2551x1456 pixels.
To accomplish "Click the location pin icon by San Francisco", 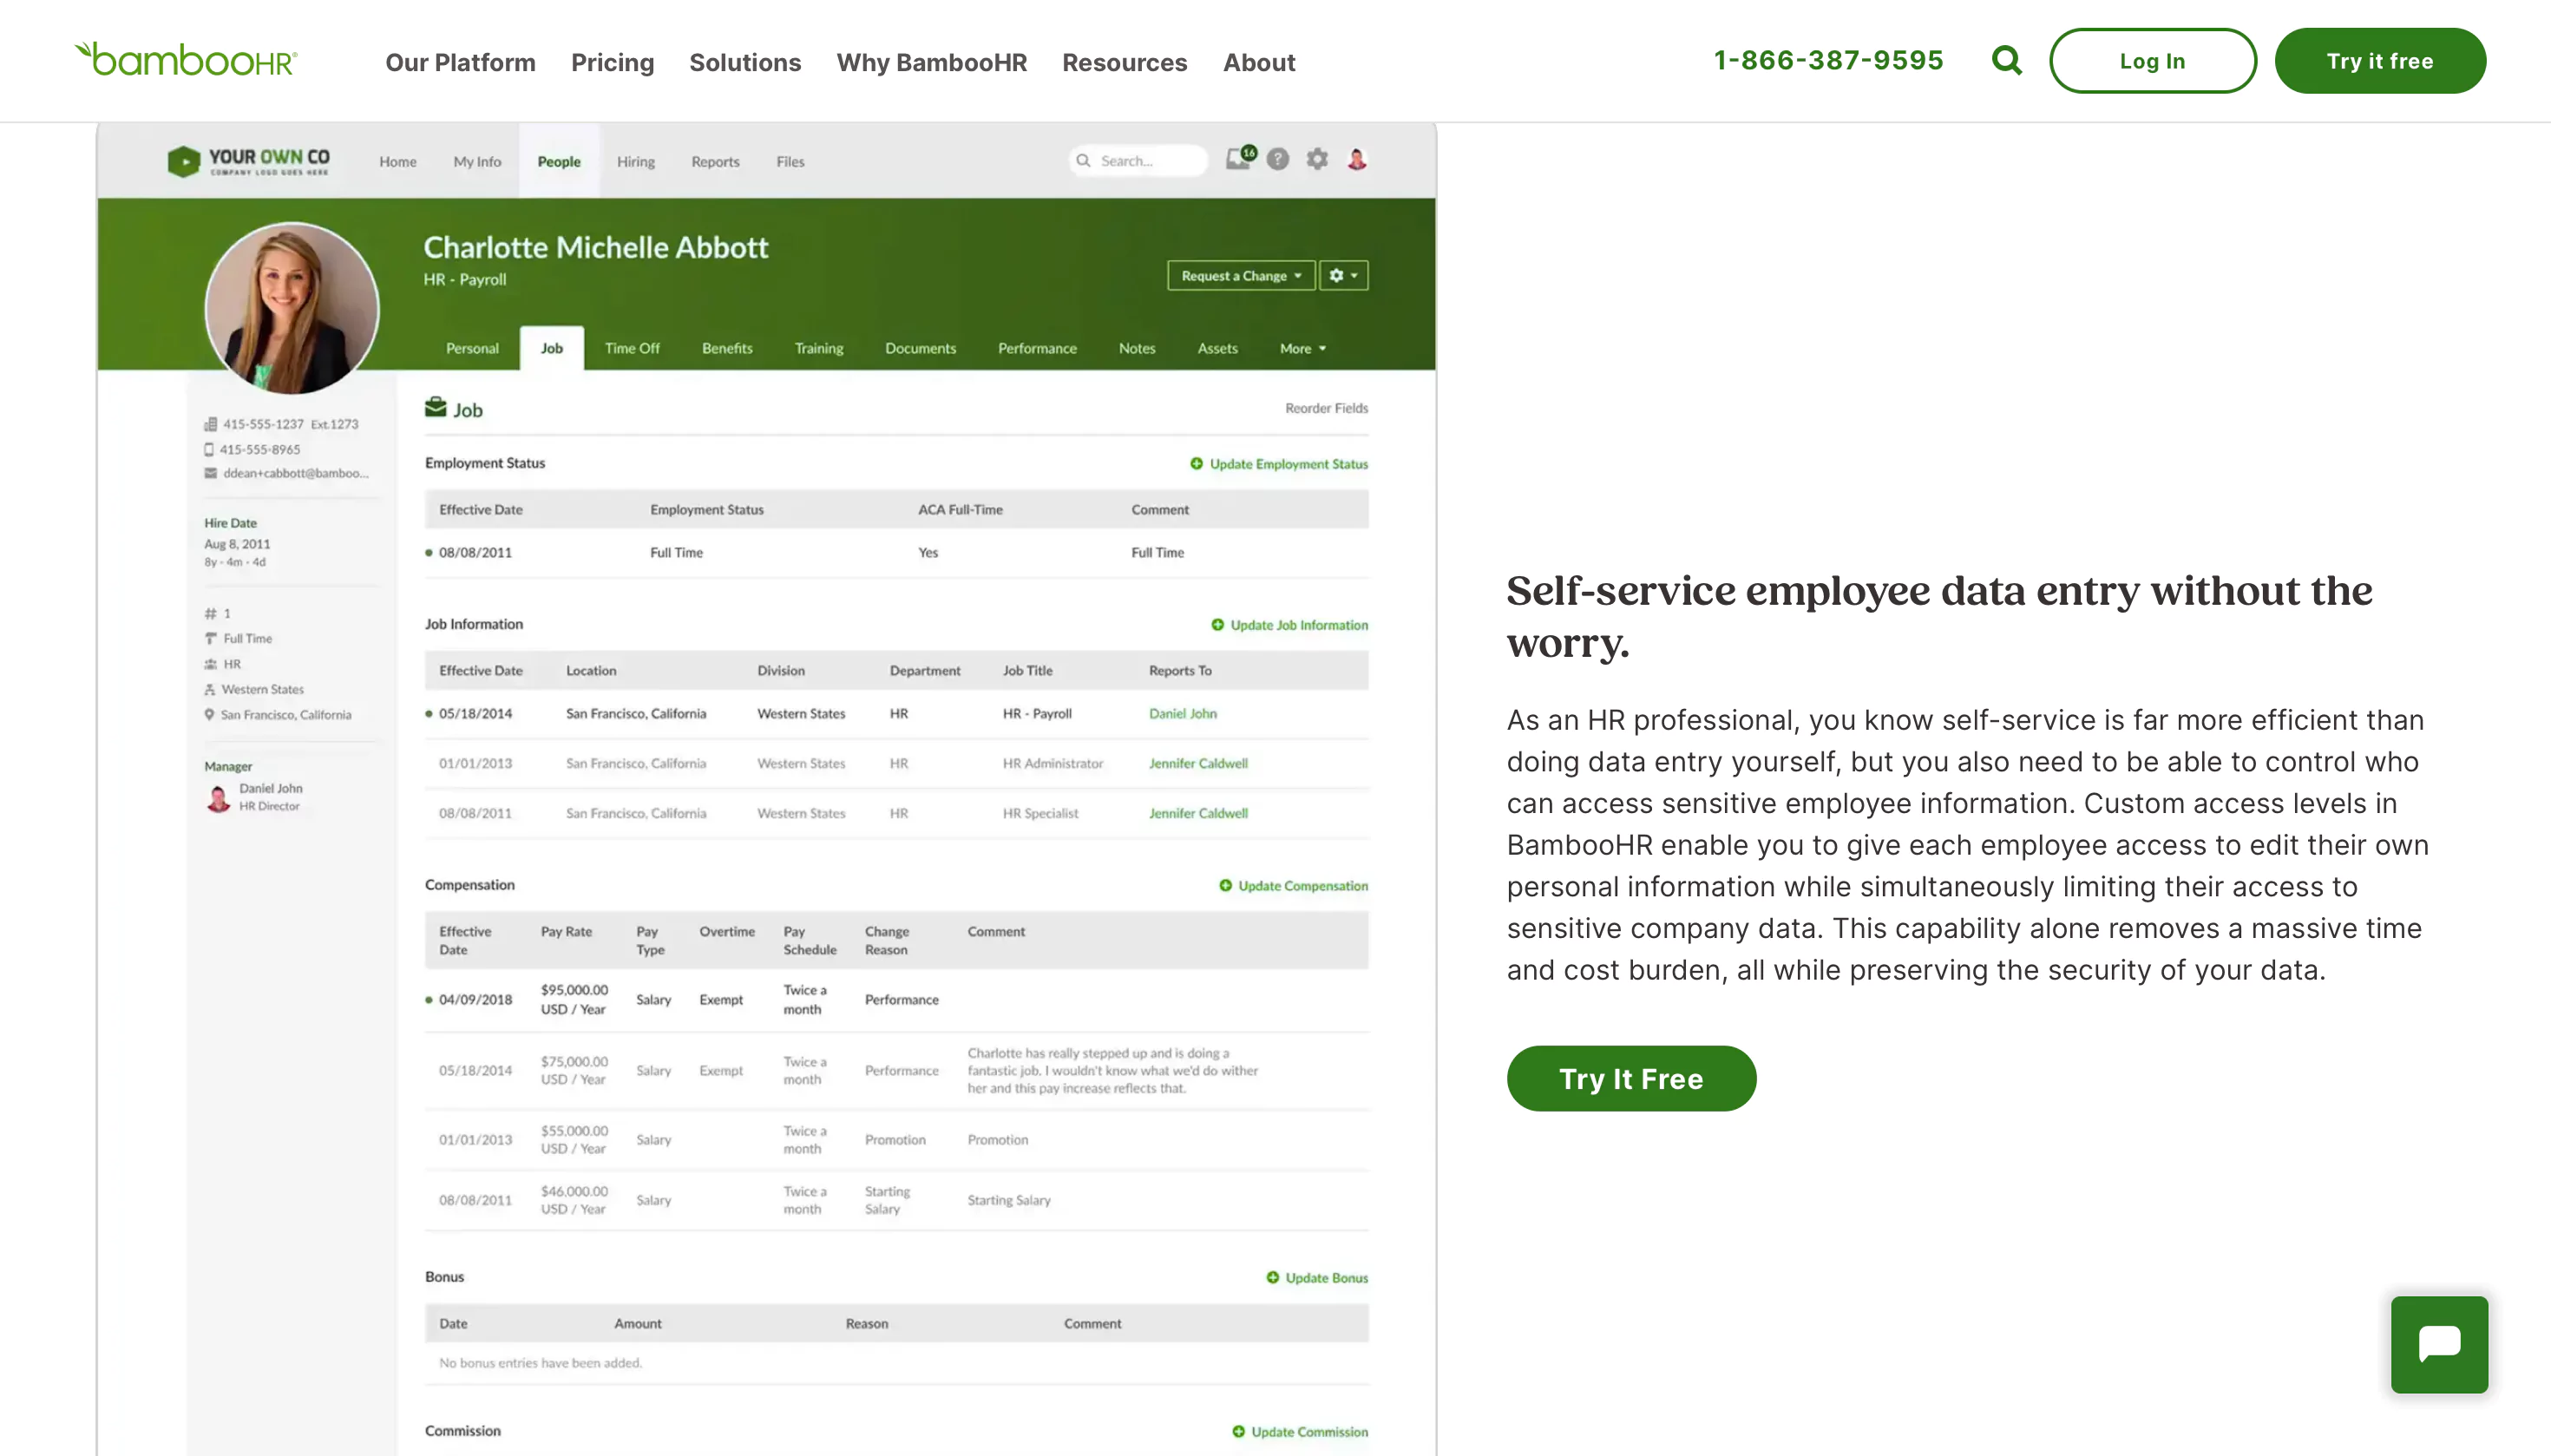I will (x=209, y=714).
